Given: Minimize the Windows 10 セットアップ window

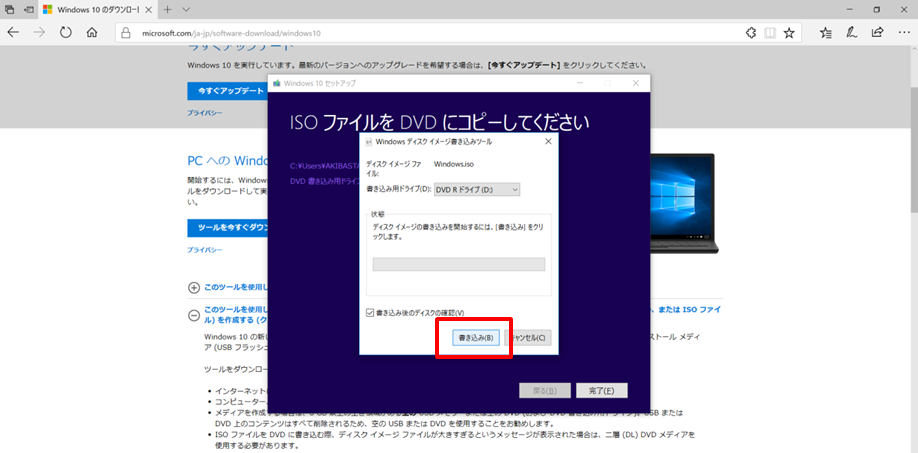Looking at the screenshot, I should pyautogui.click(x=580, y=83).
